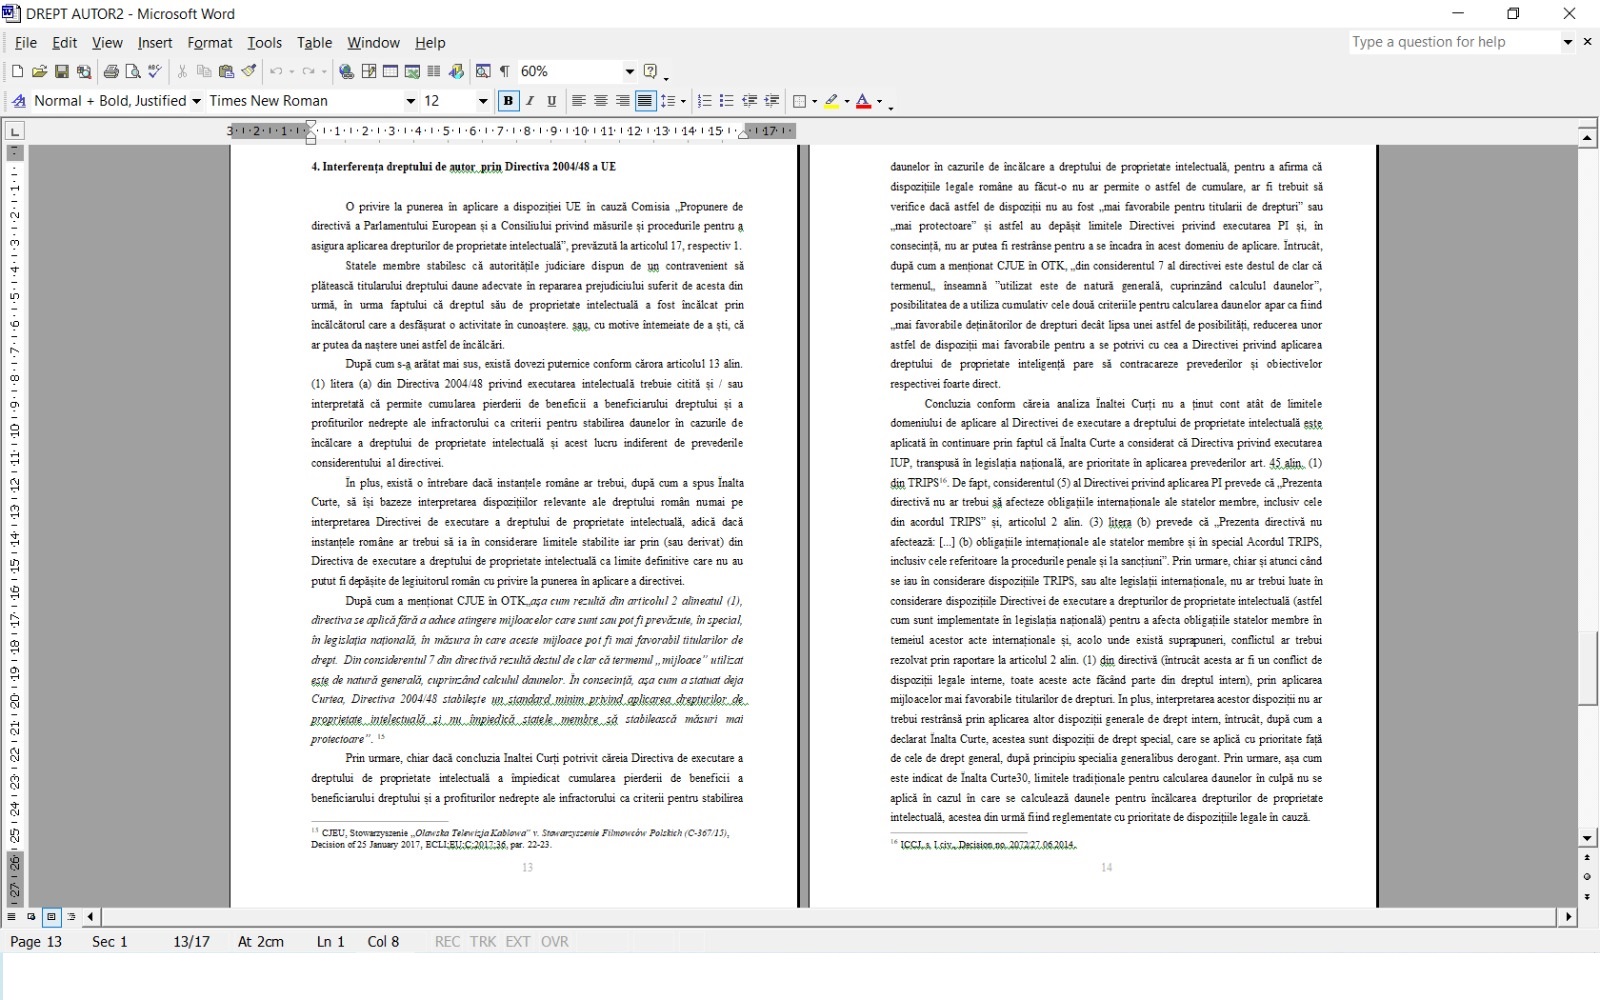Apply red font color
Screen dimensions: 1600x1000
864,101
